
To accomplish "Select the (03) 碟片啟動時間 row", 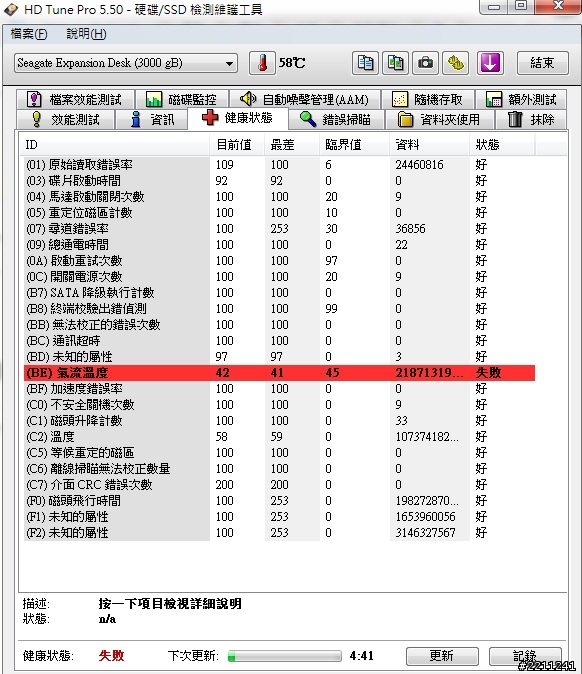I will coord(279,181).
